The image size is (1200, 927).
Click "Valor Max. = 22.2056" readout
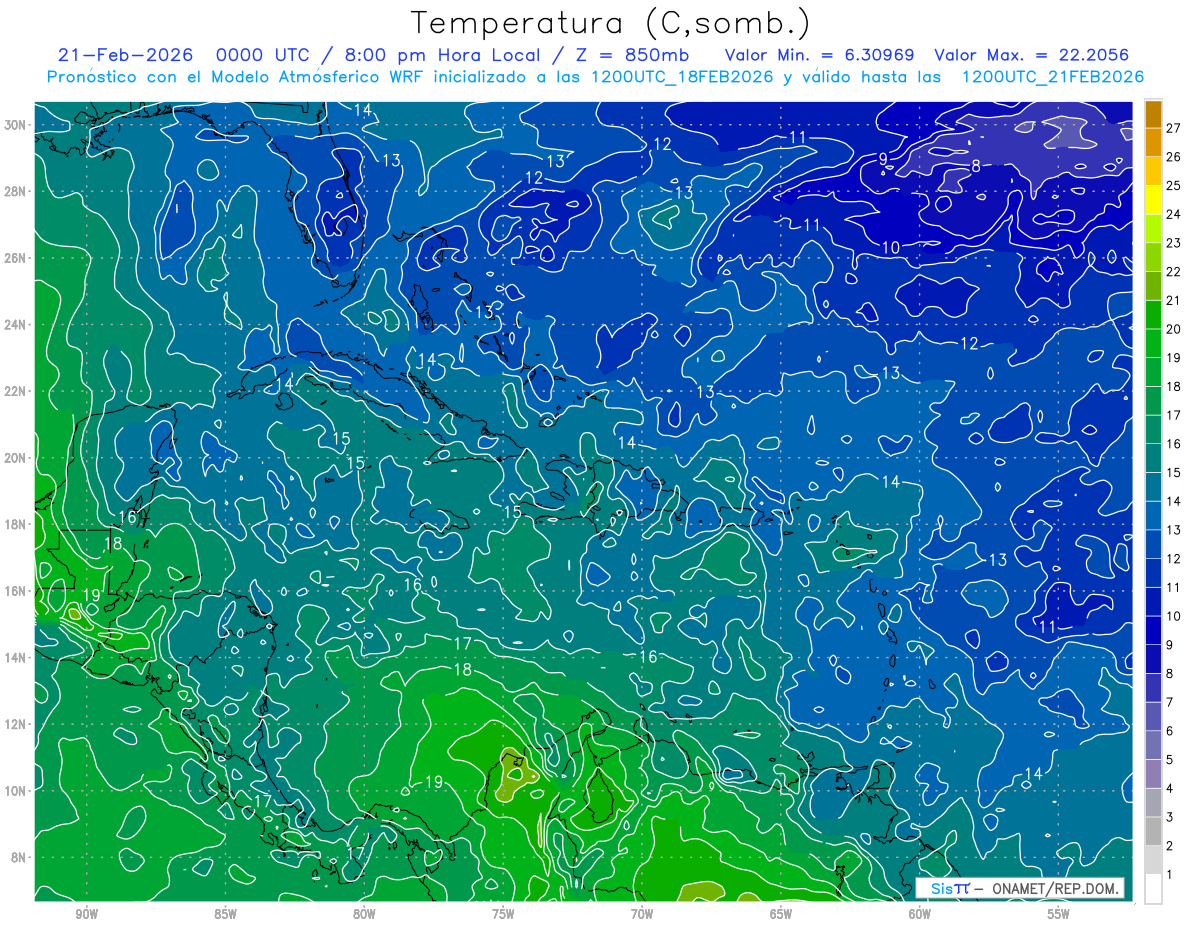[x=1032, y=55]
